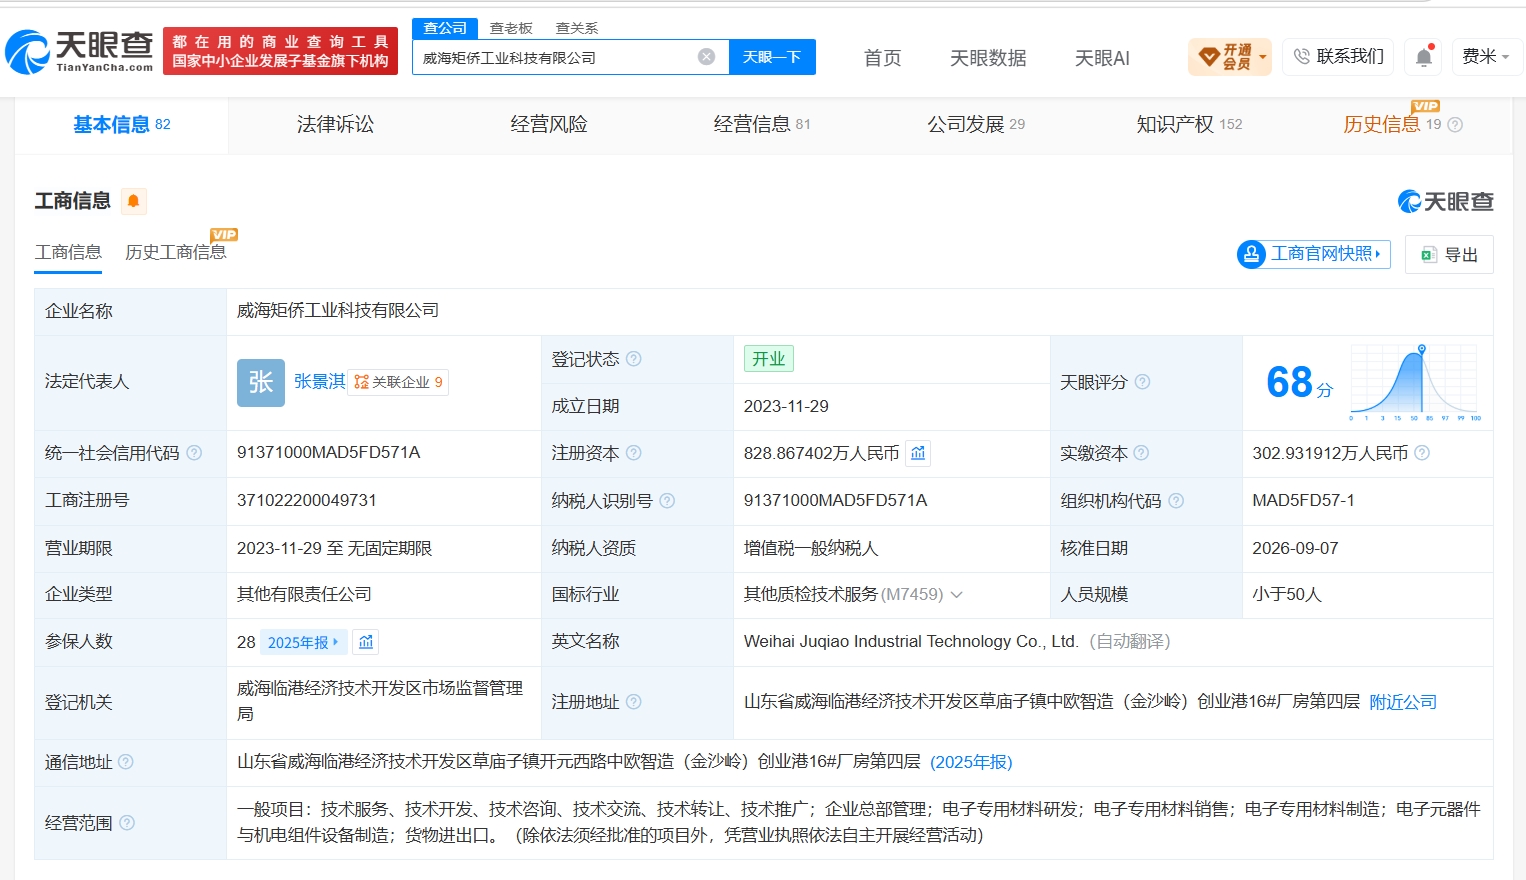Open the 历史信息 tab

tap(1392, 125)
